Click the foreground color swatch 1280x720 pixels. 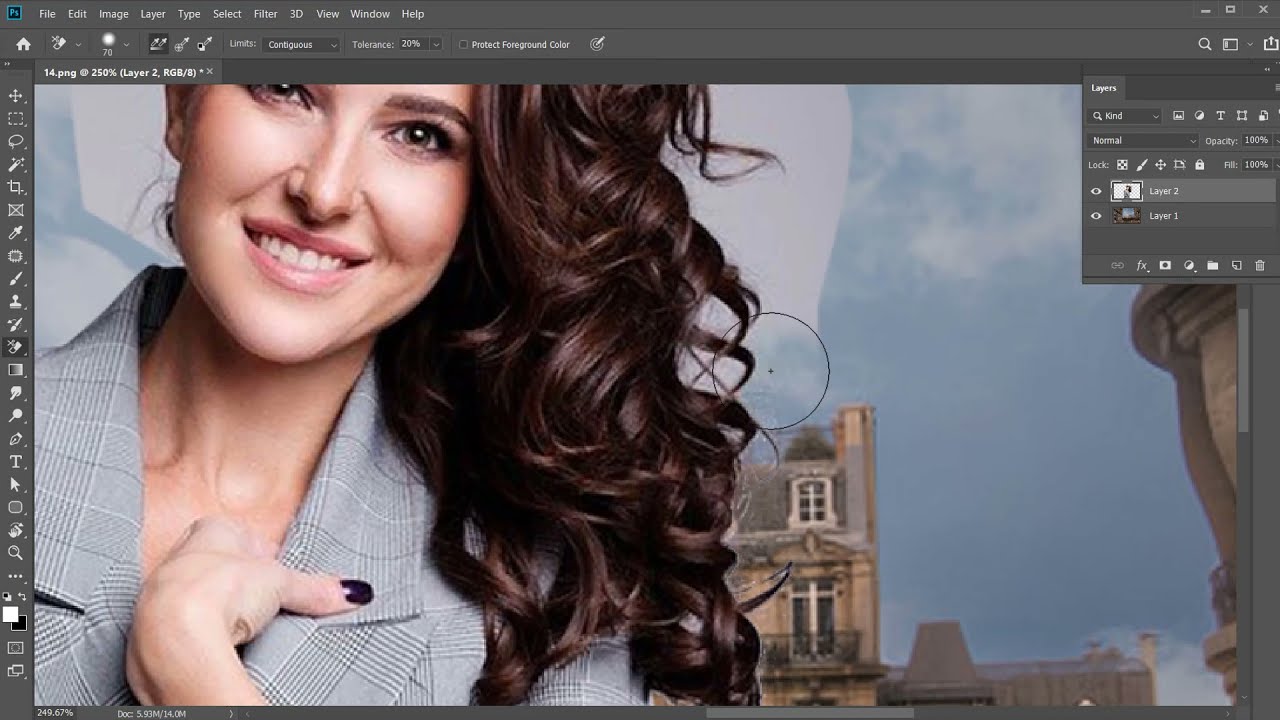(10, 615)
